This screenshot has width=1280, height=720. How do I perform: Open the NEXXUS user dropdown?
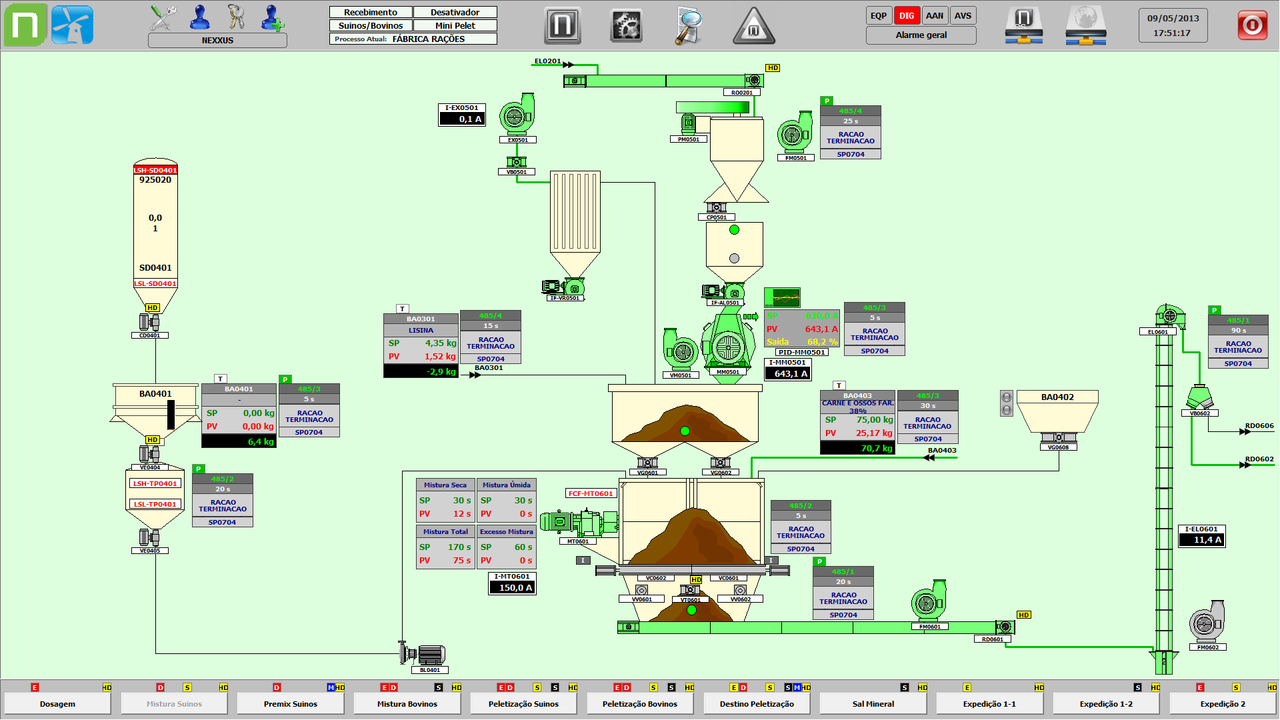point(217,40)
